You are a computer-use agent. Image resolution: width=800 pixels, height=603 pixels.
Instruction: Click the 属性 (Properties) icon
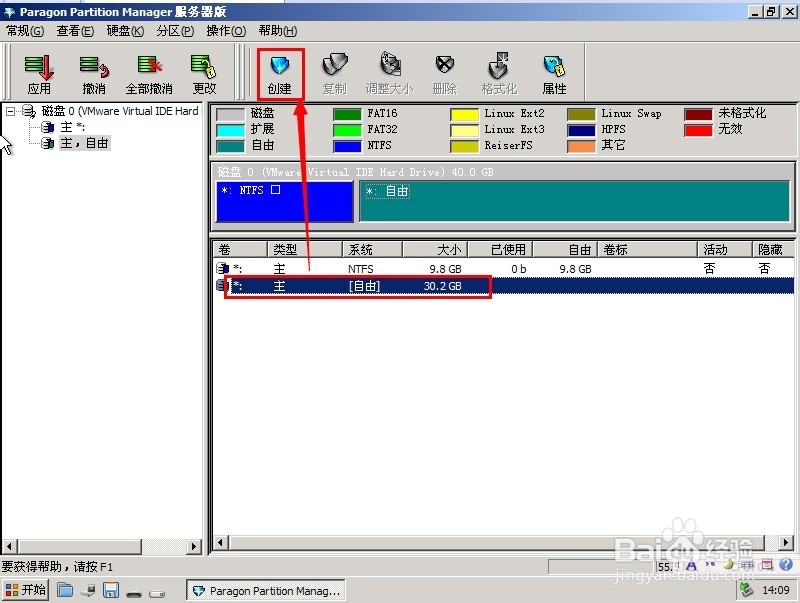tap(554, 73)
